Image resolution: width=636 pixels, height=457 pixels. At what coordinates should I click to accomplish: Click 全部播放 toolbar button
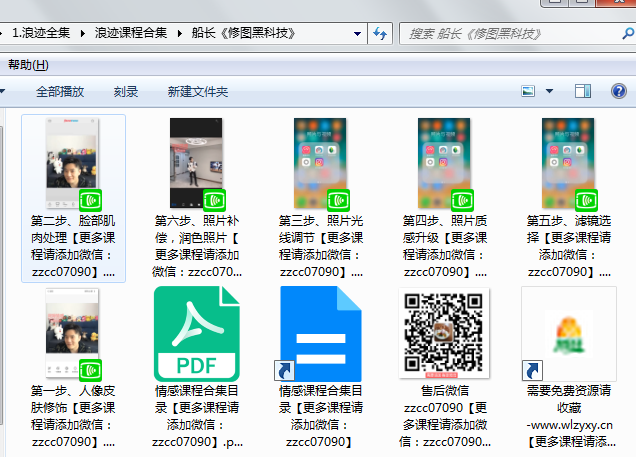tap(60, 92)
